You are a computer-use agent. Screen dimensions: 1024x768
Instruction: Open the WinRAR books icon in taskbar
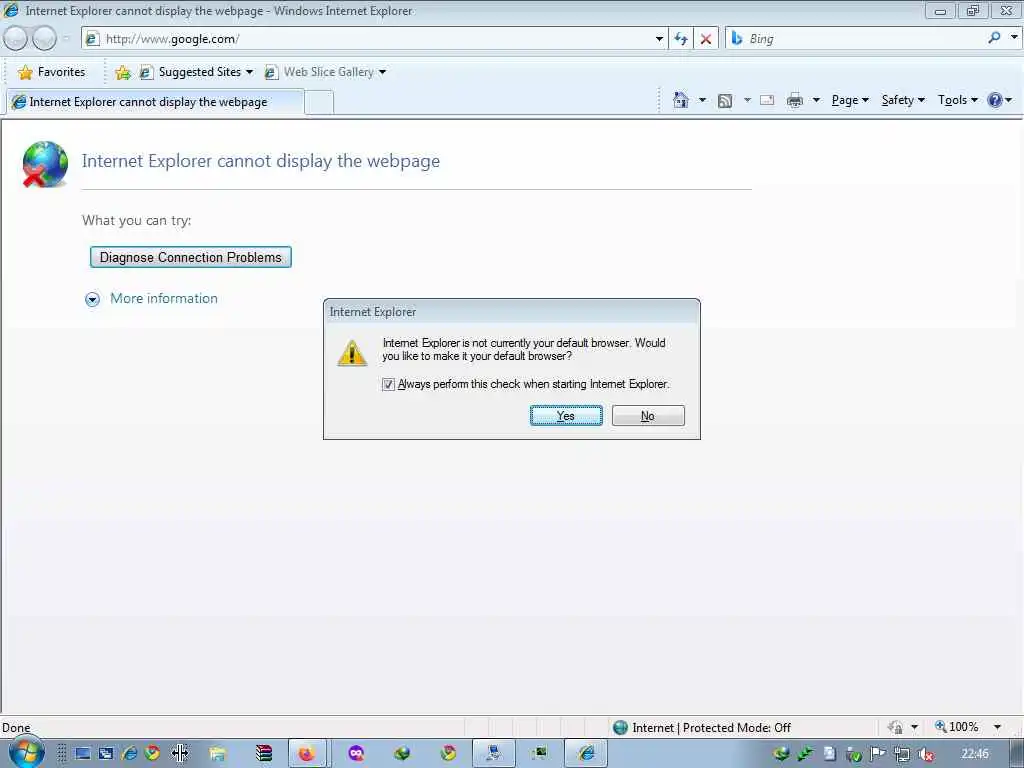point(264,754)
